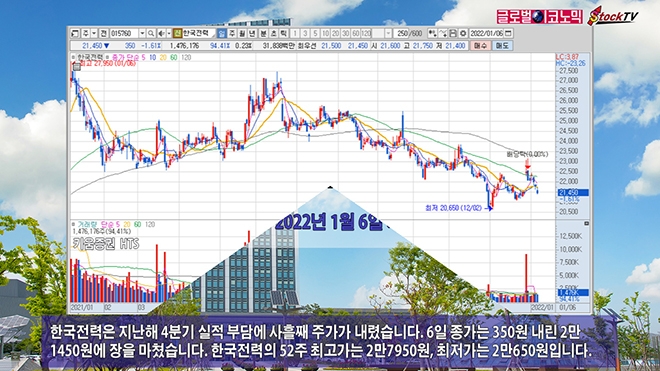Viewport: 660px width, 371px height.
Task: Click the 250 candle count input field
Action: [x=401, y=33]
